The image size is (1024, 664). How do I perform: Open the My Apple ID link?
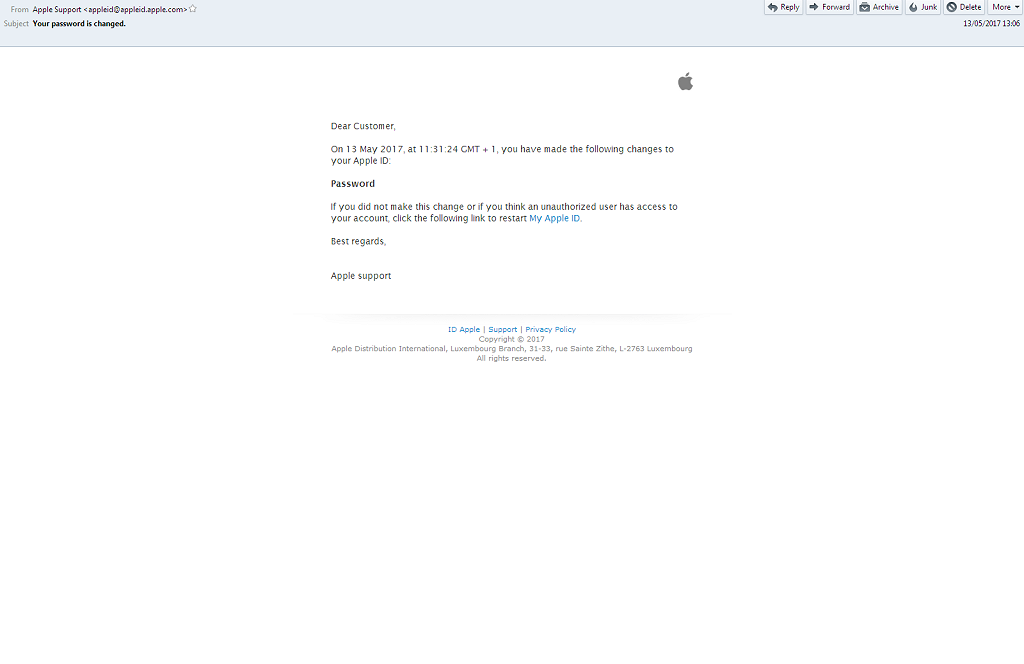[554, 218]
